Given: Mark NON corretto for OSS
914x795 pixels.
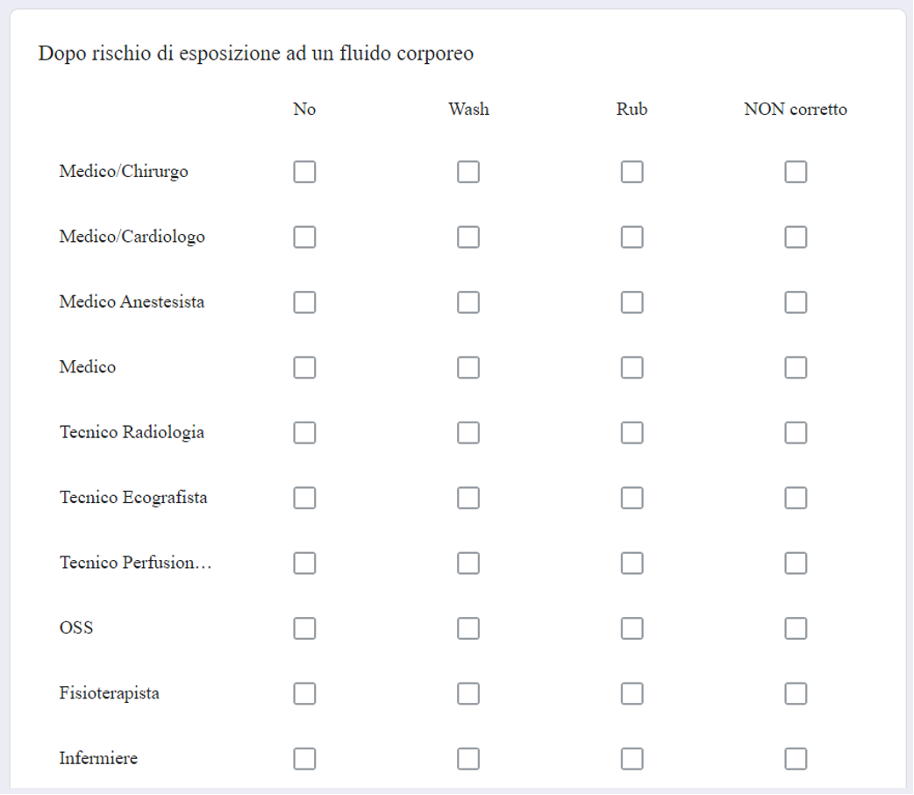Looking at the screenshot, I should [796, 629].
